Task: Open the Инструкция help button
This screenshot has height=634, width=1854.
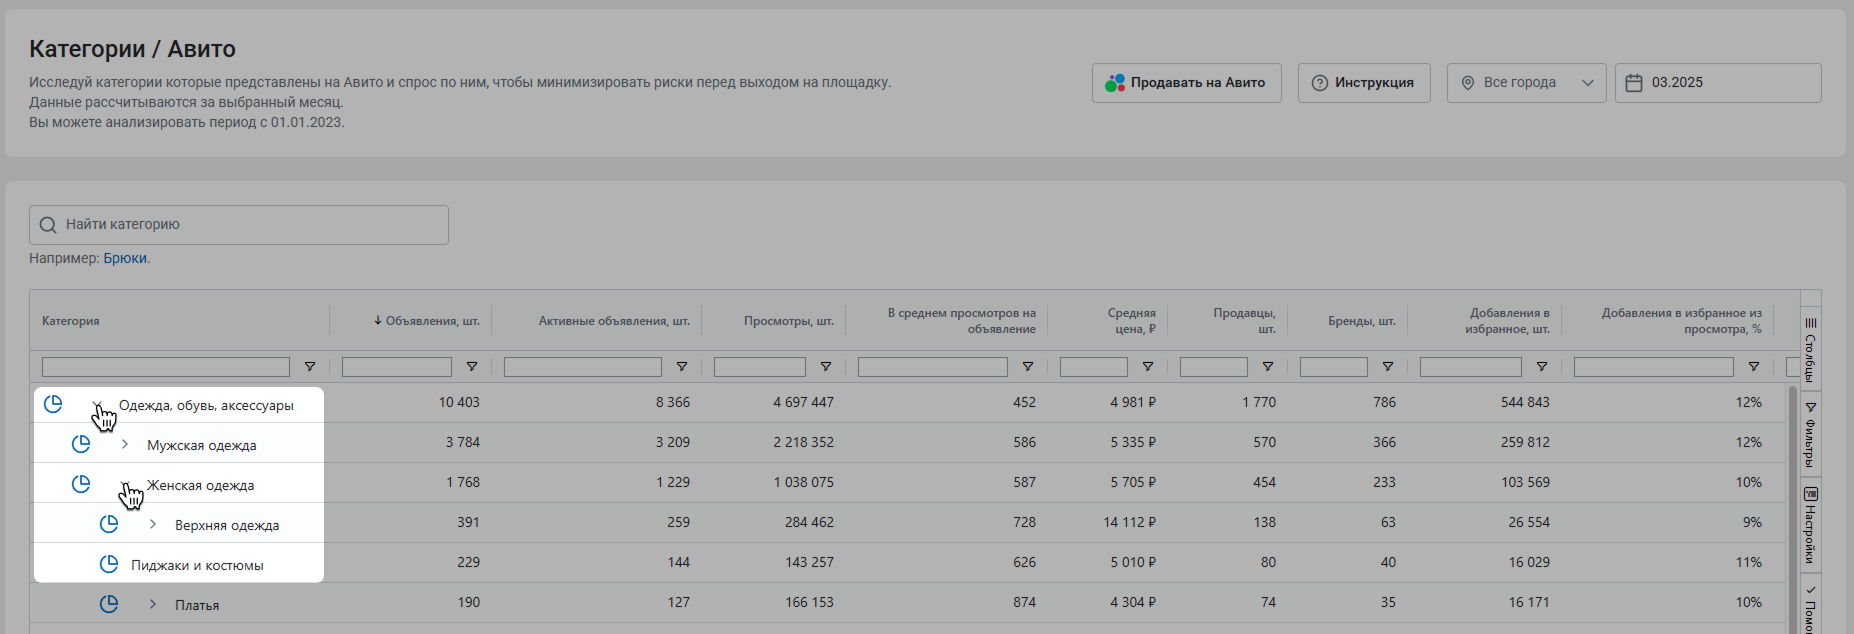Action: [x=1364, y=83]
